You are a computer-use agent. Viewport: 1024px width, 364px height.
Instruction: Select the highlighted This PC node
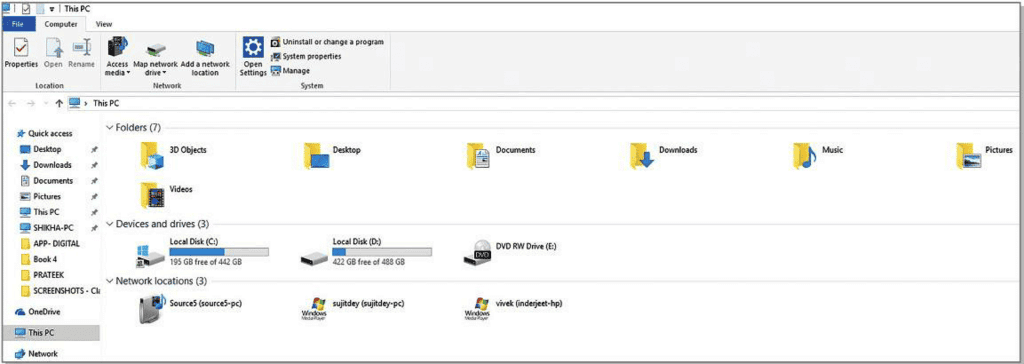[x=51, y=333]
